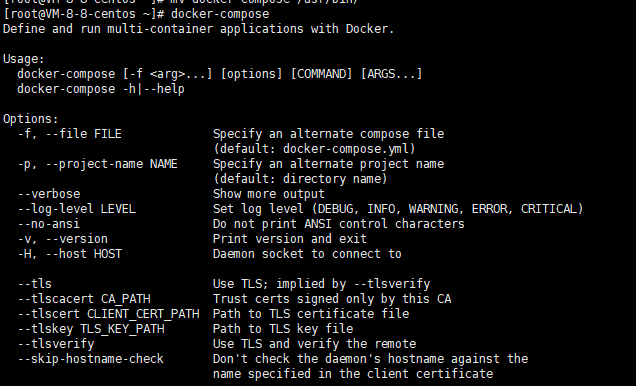The image size is (636, 386).
Task: Click the '--project-name NAME' option text
Action: coord(112,164)
